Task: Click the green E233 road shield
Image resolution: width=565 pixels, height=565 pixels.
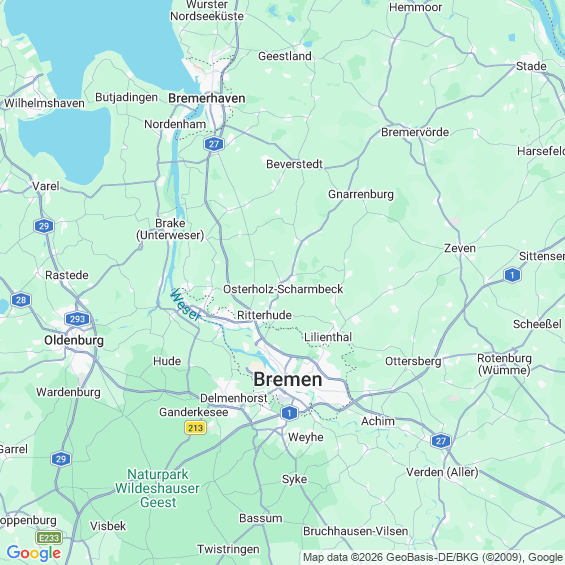Action: tap(49, 538)
